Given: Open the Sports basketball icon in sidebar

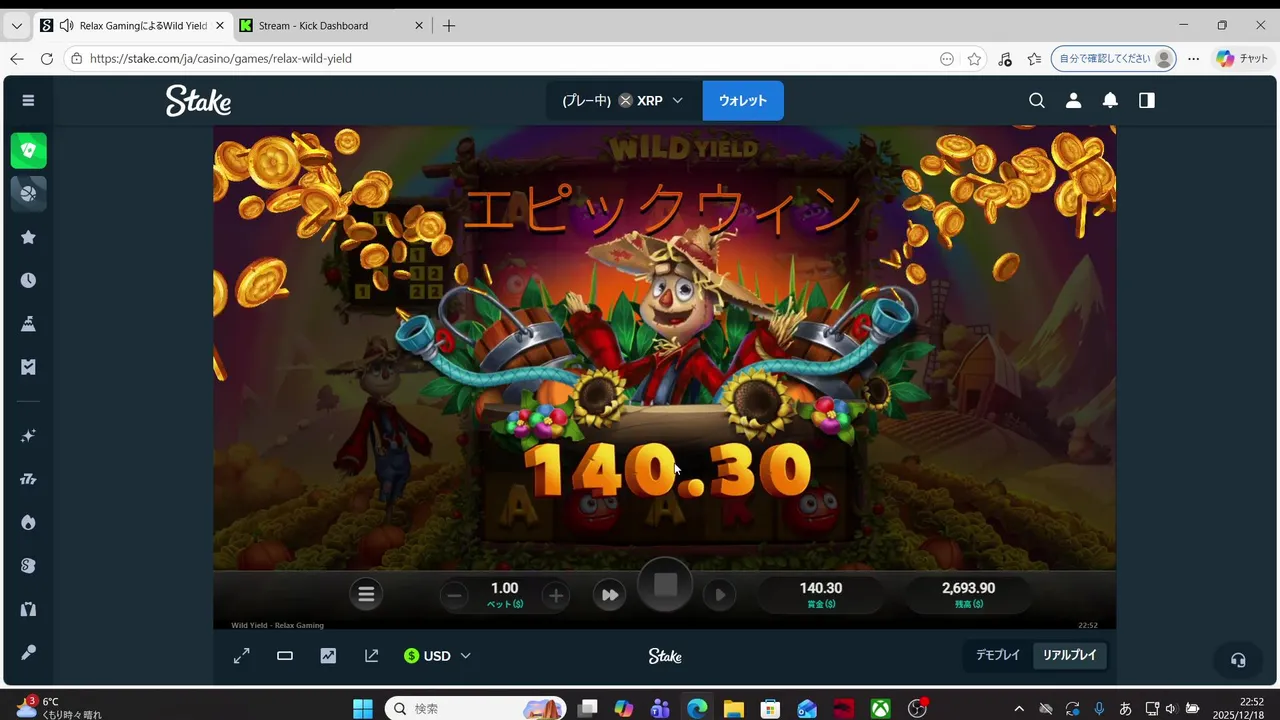Looking at the screenshot, I should (29, 193).
